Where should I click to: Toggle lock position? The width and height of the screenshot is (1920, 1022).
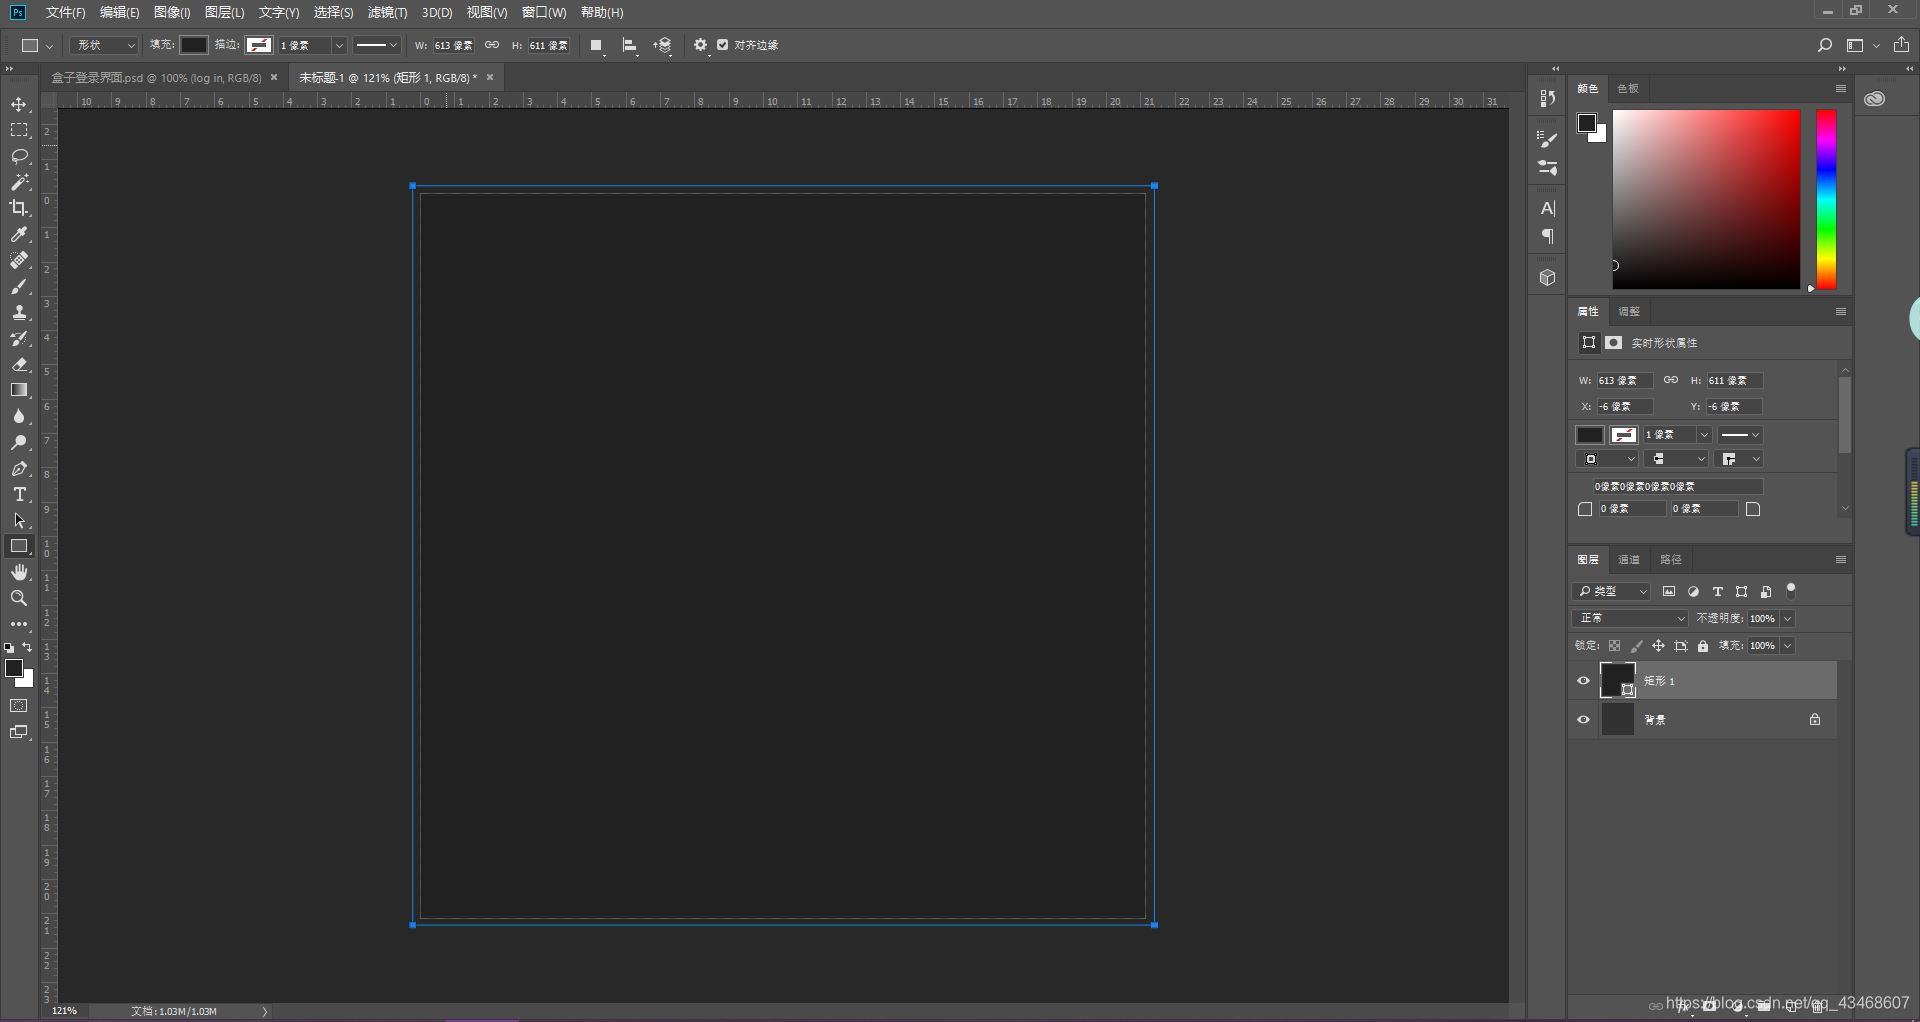[x=1658, y=646]
